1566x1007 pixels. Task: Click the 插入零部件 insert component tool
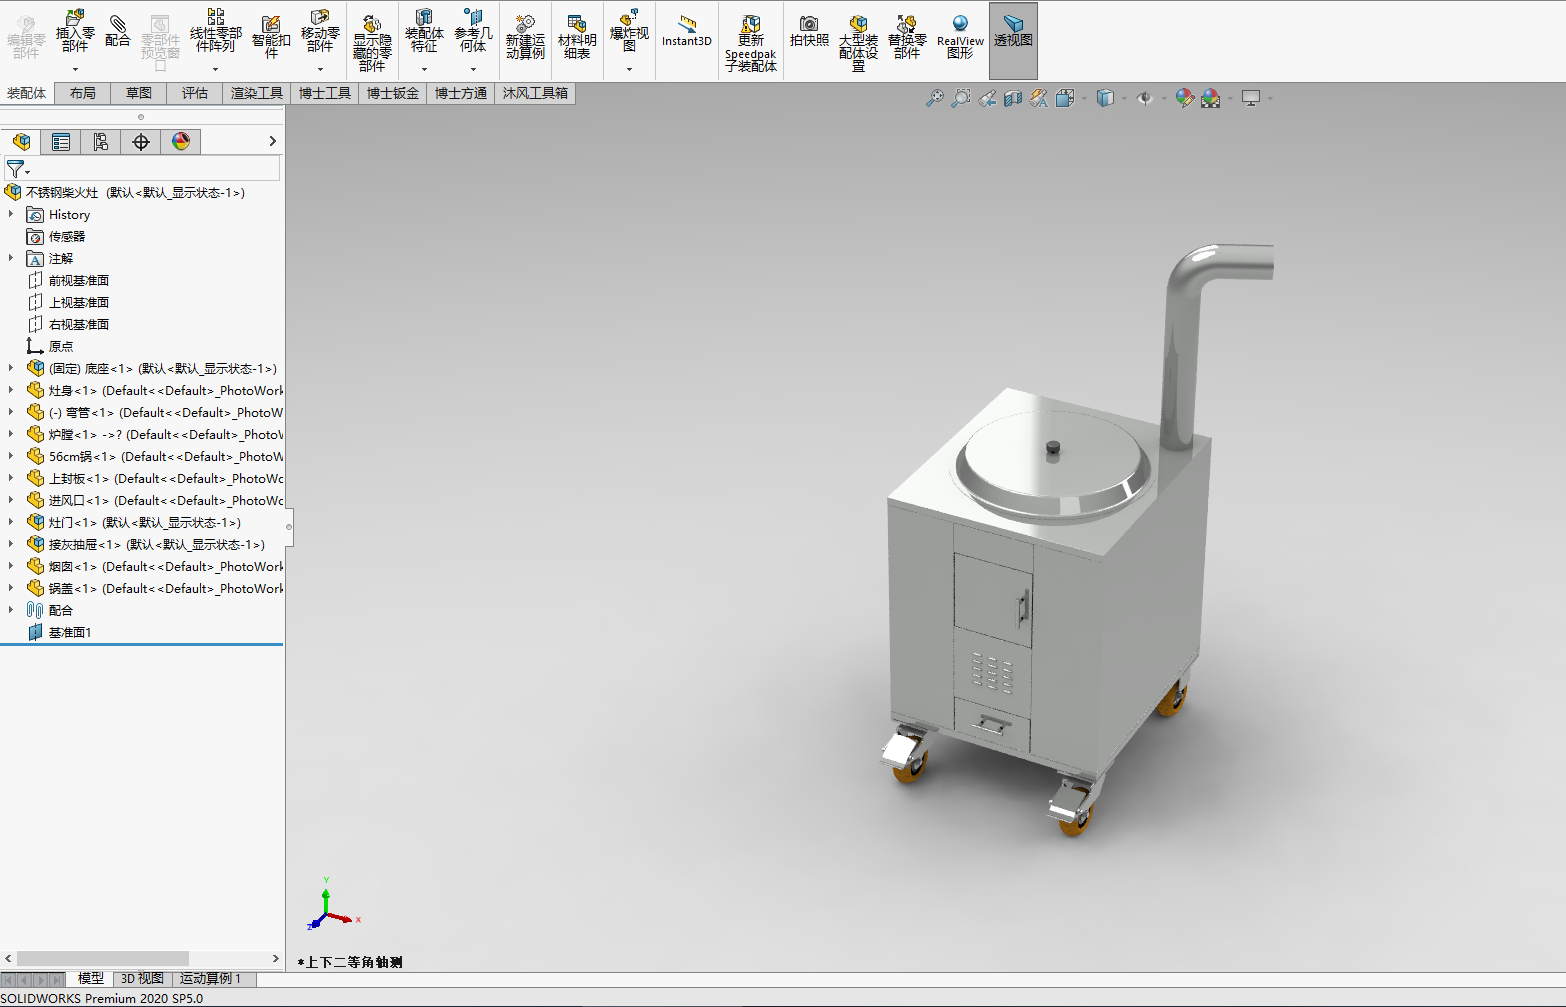75,31
